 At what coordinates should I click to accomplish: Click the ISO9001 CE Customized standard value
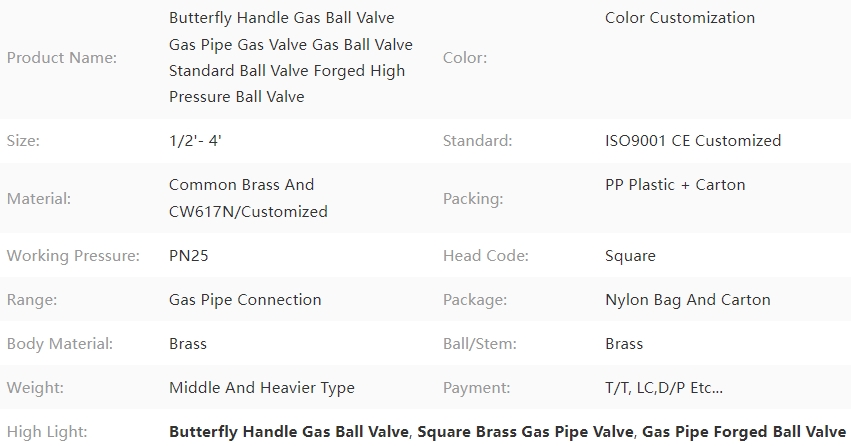pyautogui.click(x=693, y=141)
